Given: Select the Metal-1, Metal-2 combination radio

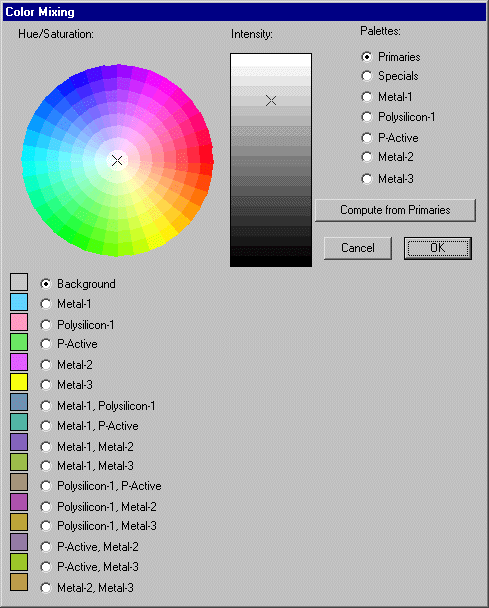Looking at the screenshot, I should (46, 447).
